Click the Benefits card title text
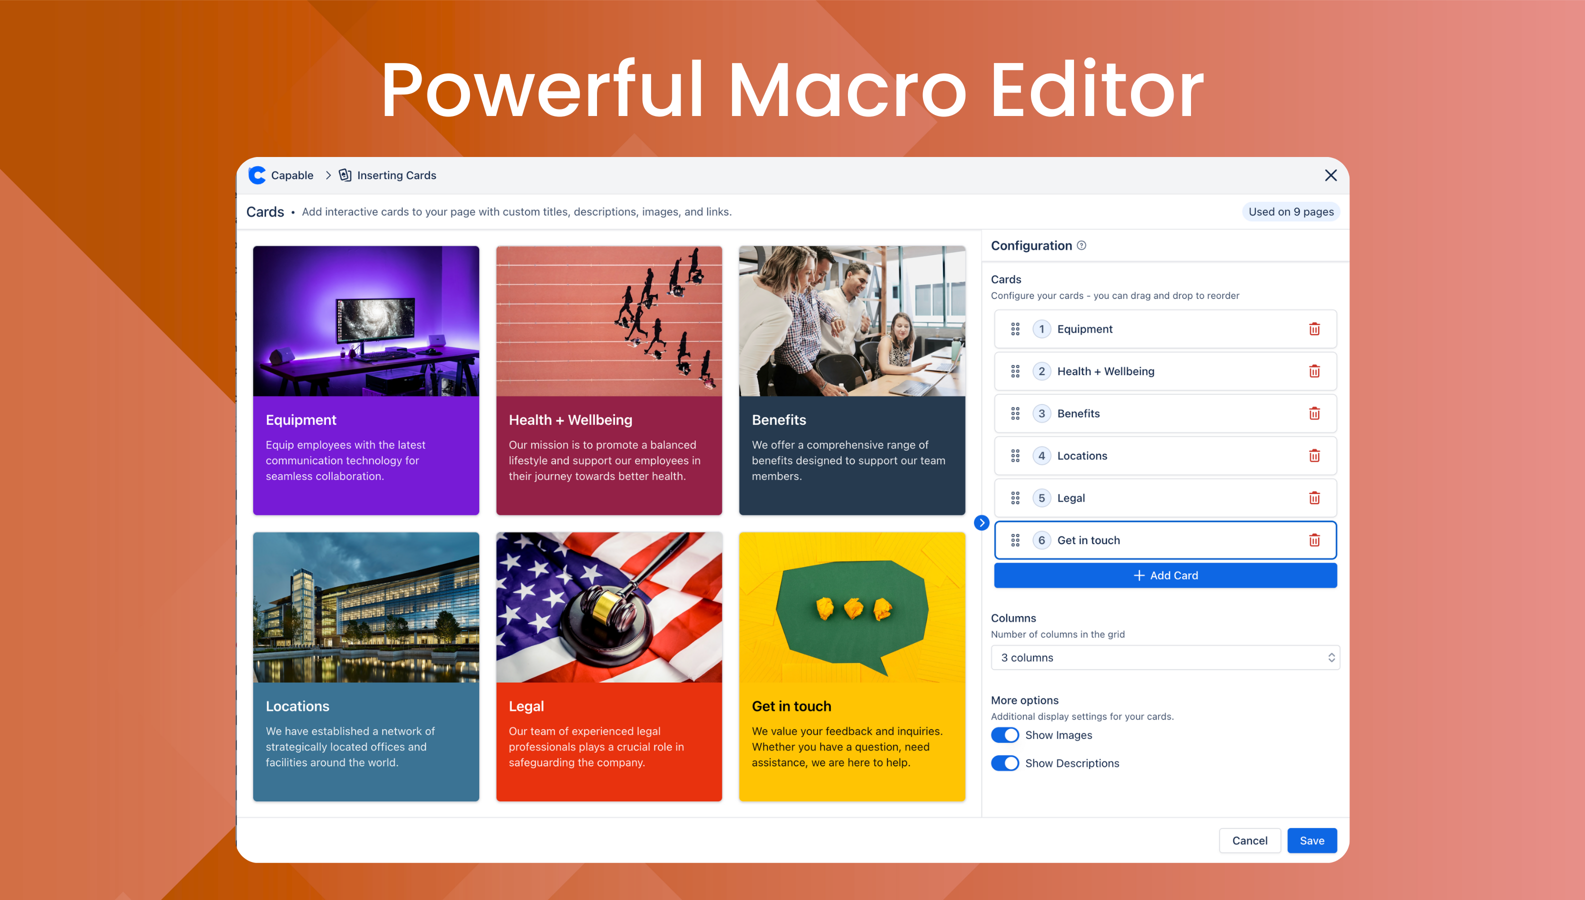 coord(779,420)
